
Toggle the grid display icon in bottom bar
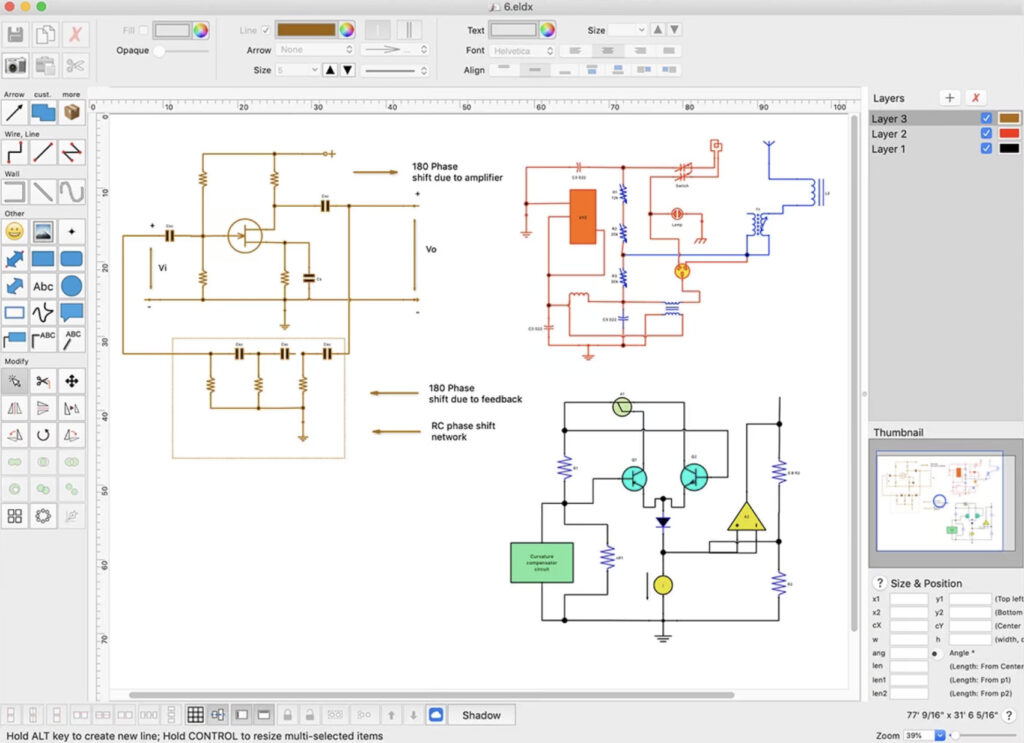pos(195,715)
